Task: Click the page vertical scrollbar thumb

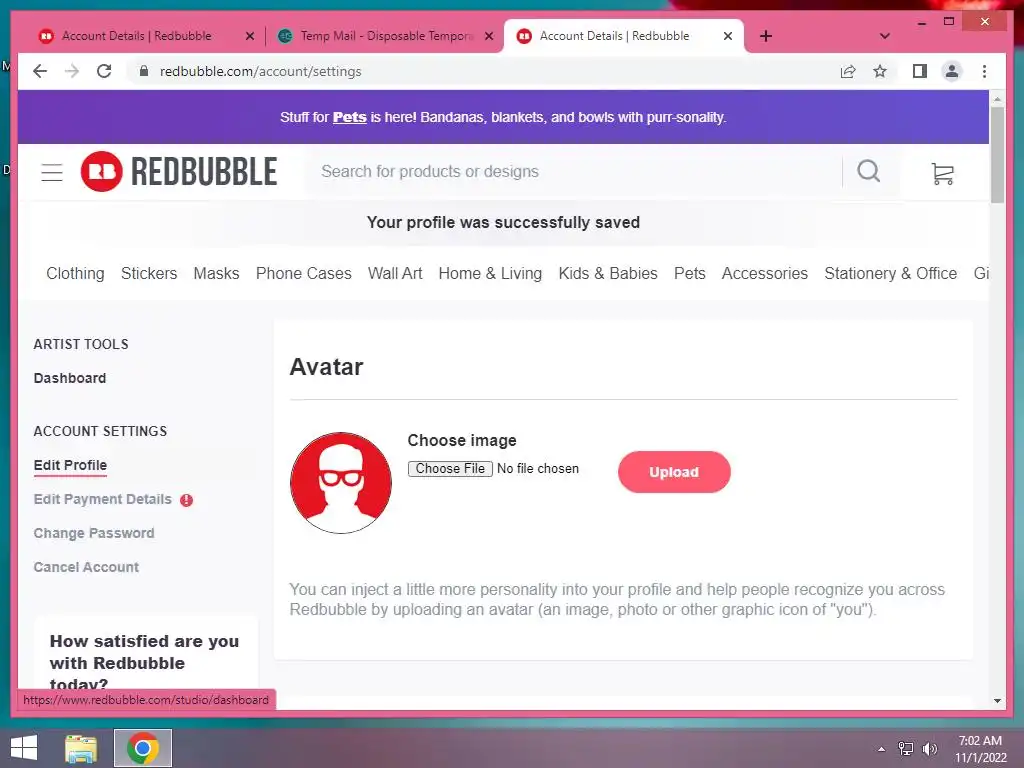Action: click(997, 155)
